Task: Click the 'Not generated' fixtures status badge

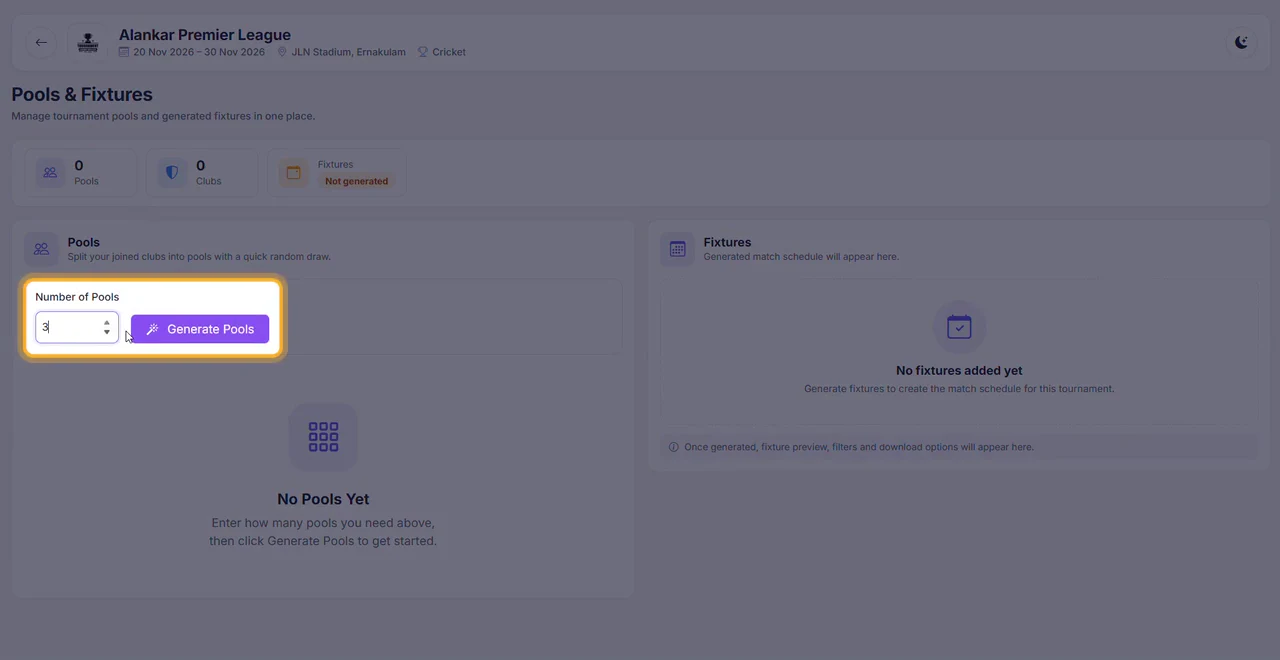Action: coord(357,181)
